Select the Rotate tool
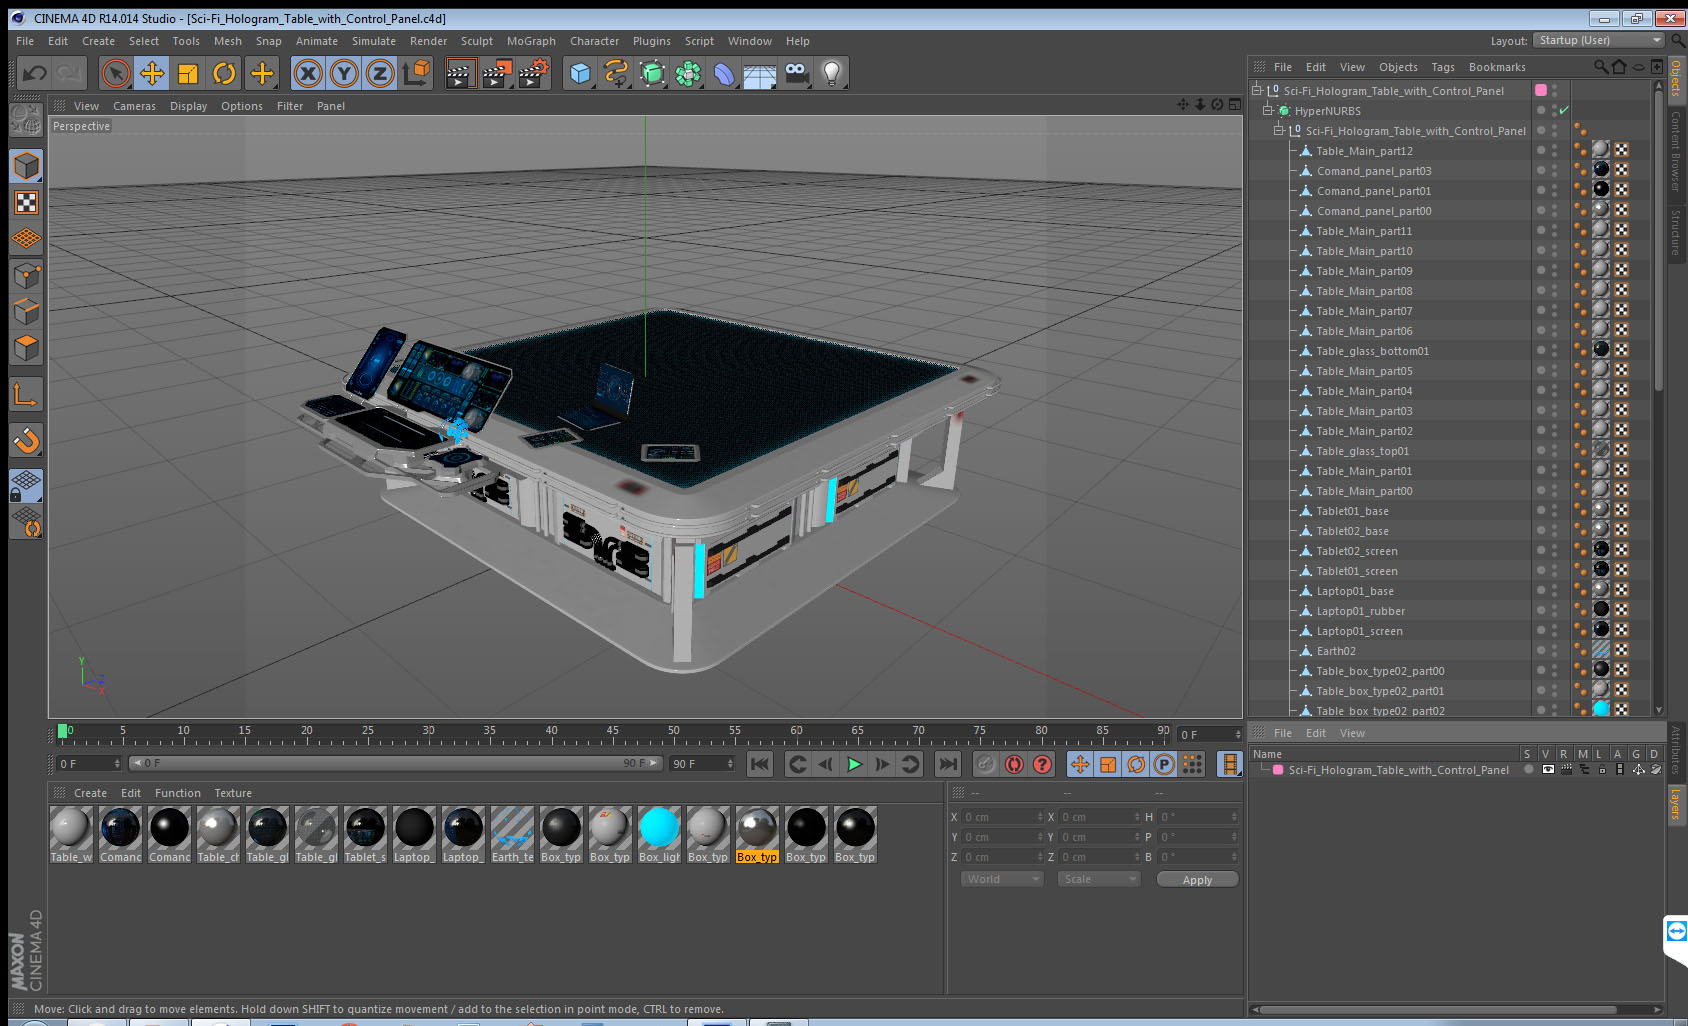Screen dimensions: 1688x1026 coord(224,73)
